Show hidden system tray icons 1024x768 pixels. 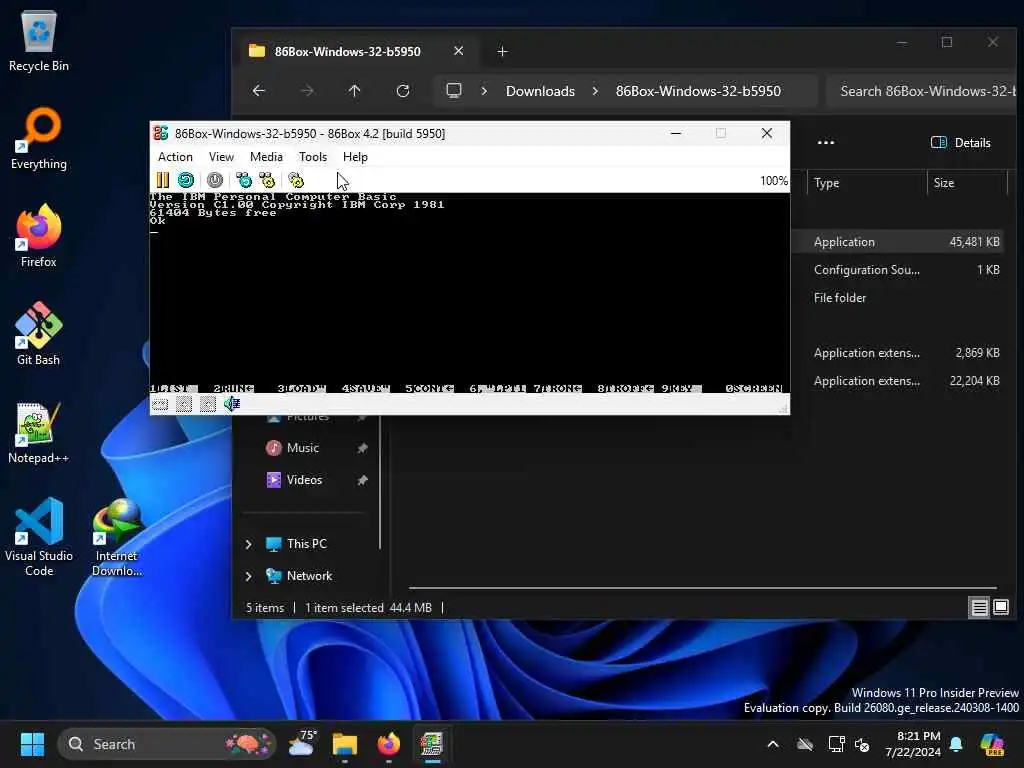click(773, 744)
